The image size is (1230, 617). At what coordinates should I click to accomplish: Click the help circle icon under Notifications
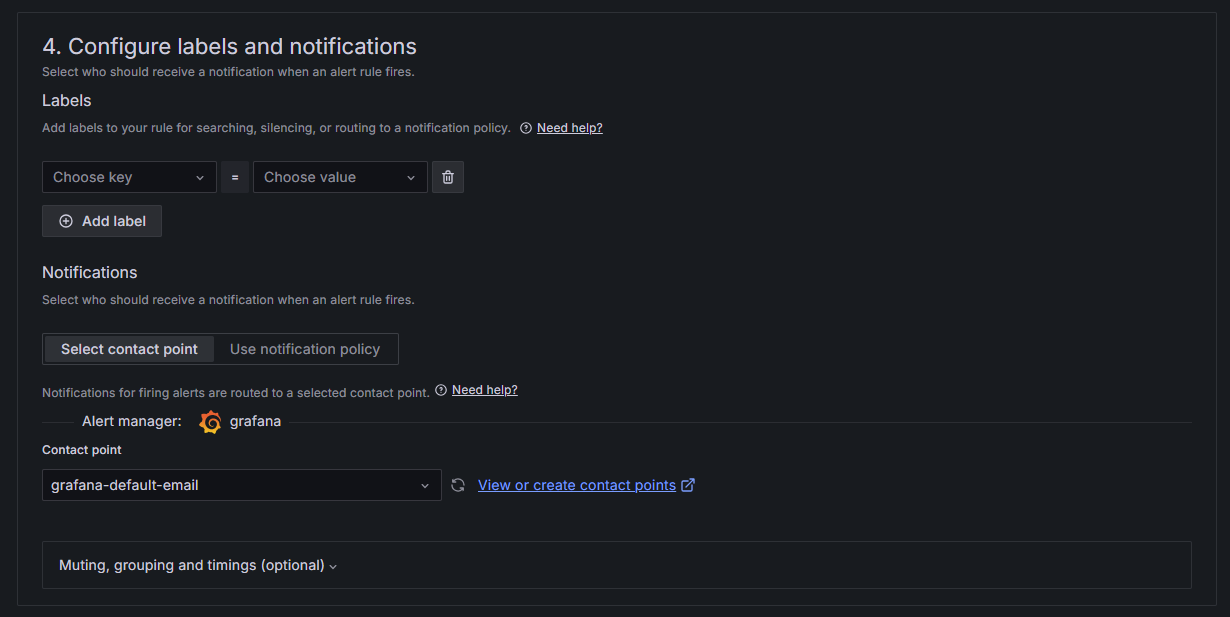(441, 390)
